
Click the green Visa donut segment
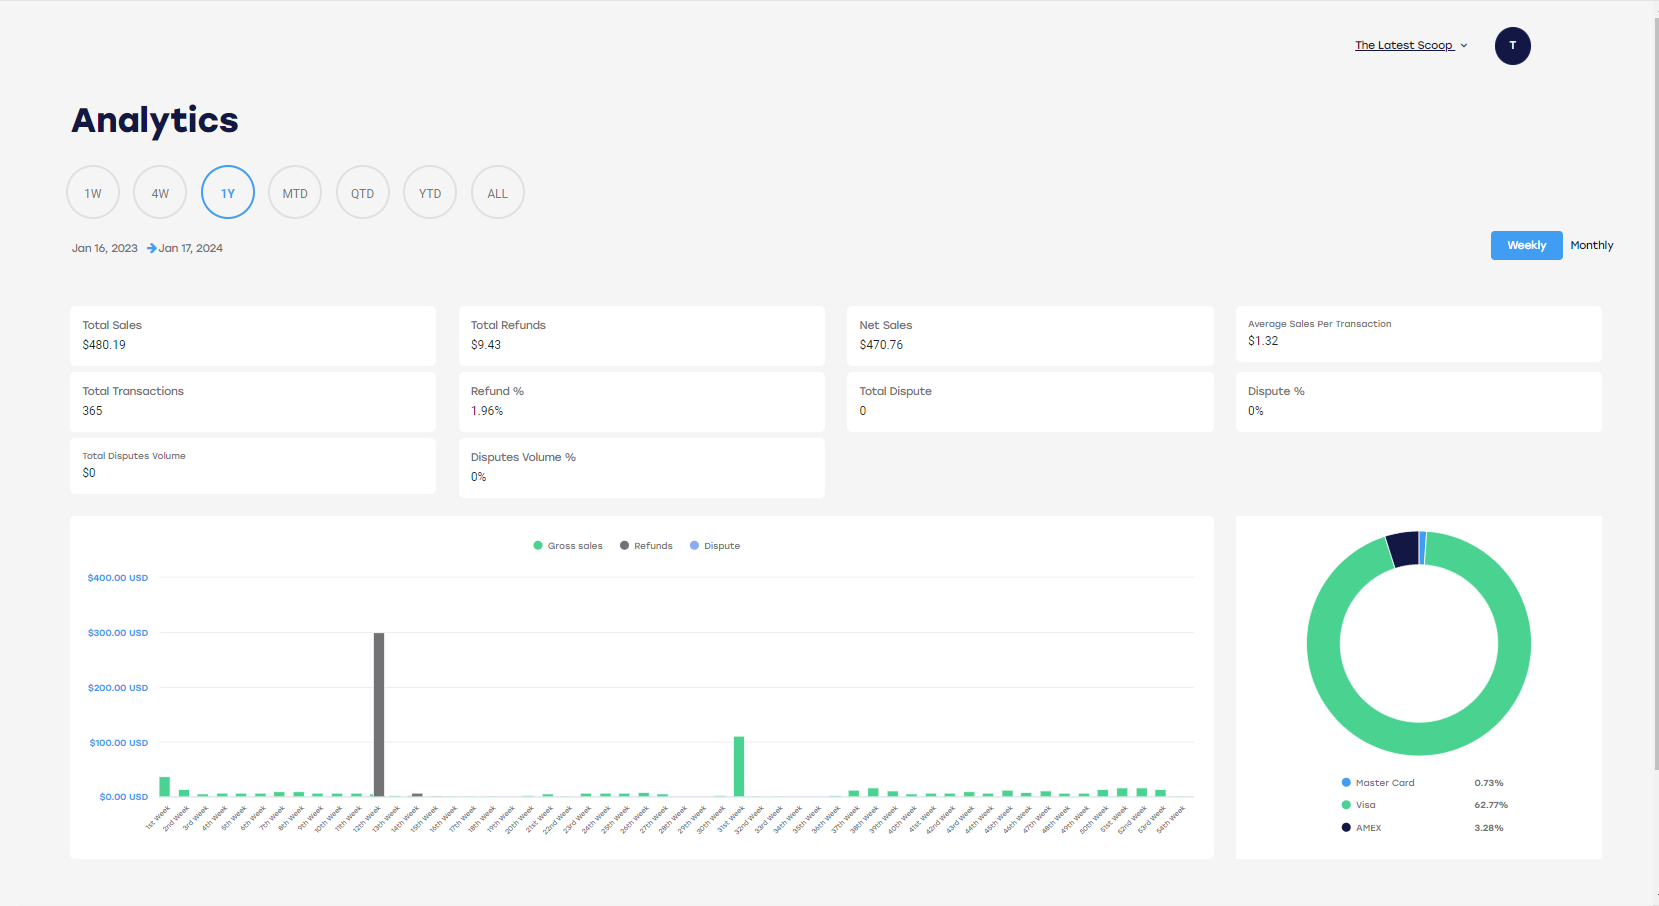tap(1419, 738)
